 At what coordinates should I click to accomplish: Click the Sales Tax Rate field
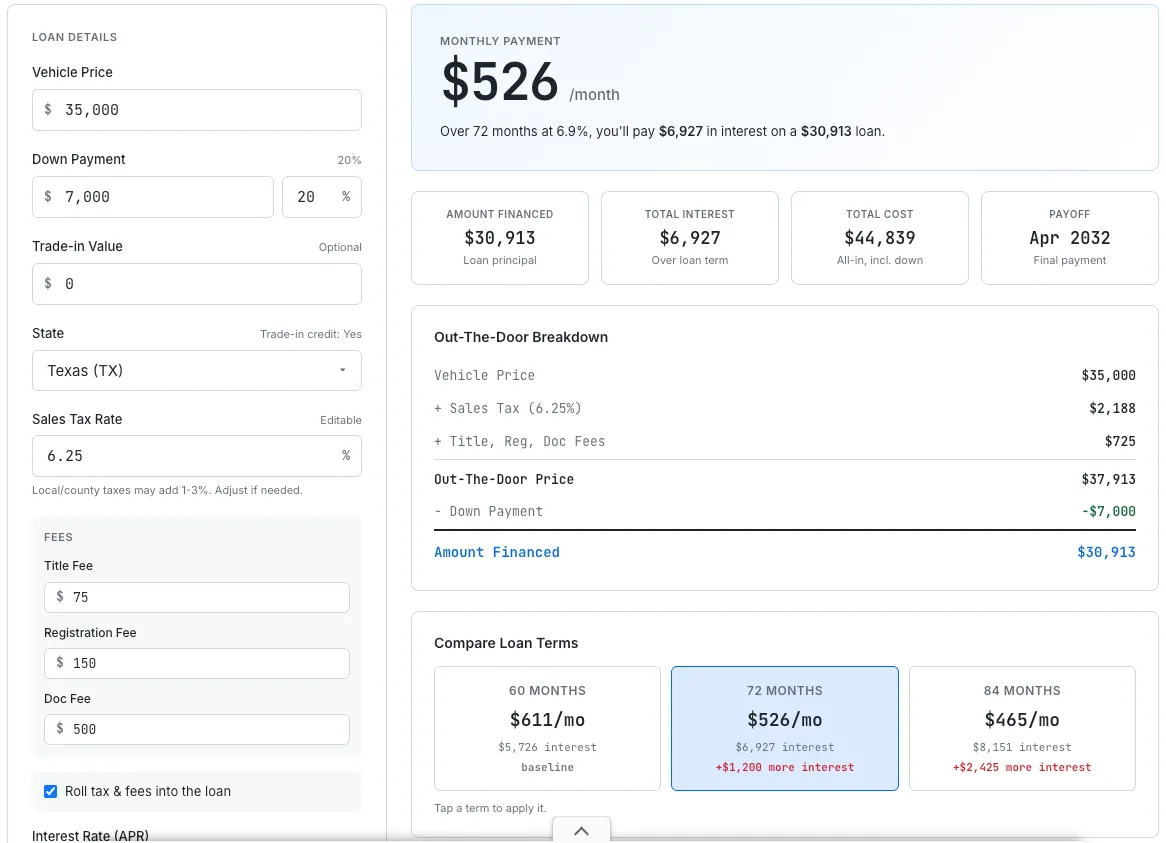pyautogui.click(x=196, y=455)
